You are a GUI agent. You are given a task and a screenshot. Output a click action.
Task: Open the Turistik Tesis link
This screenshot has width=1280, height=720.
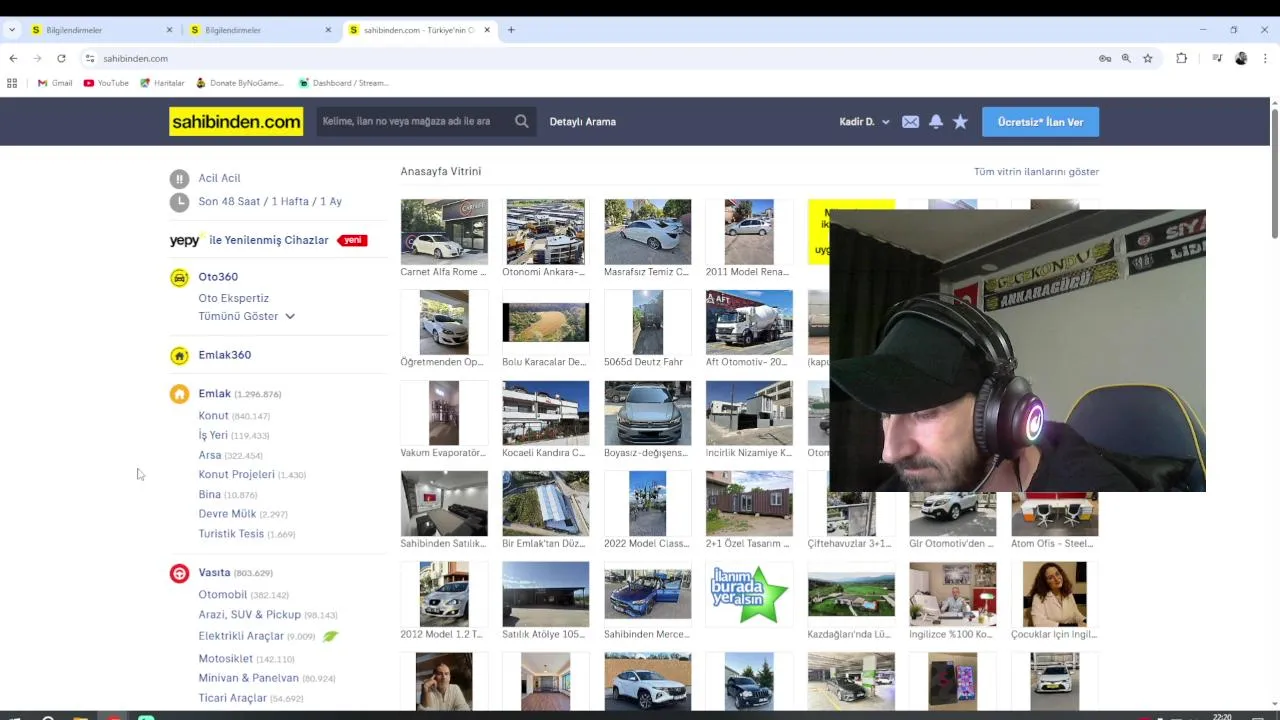[x=231, y=534]
